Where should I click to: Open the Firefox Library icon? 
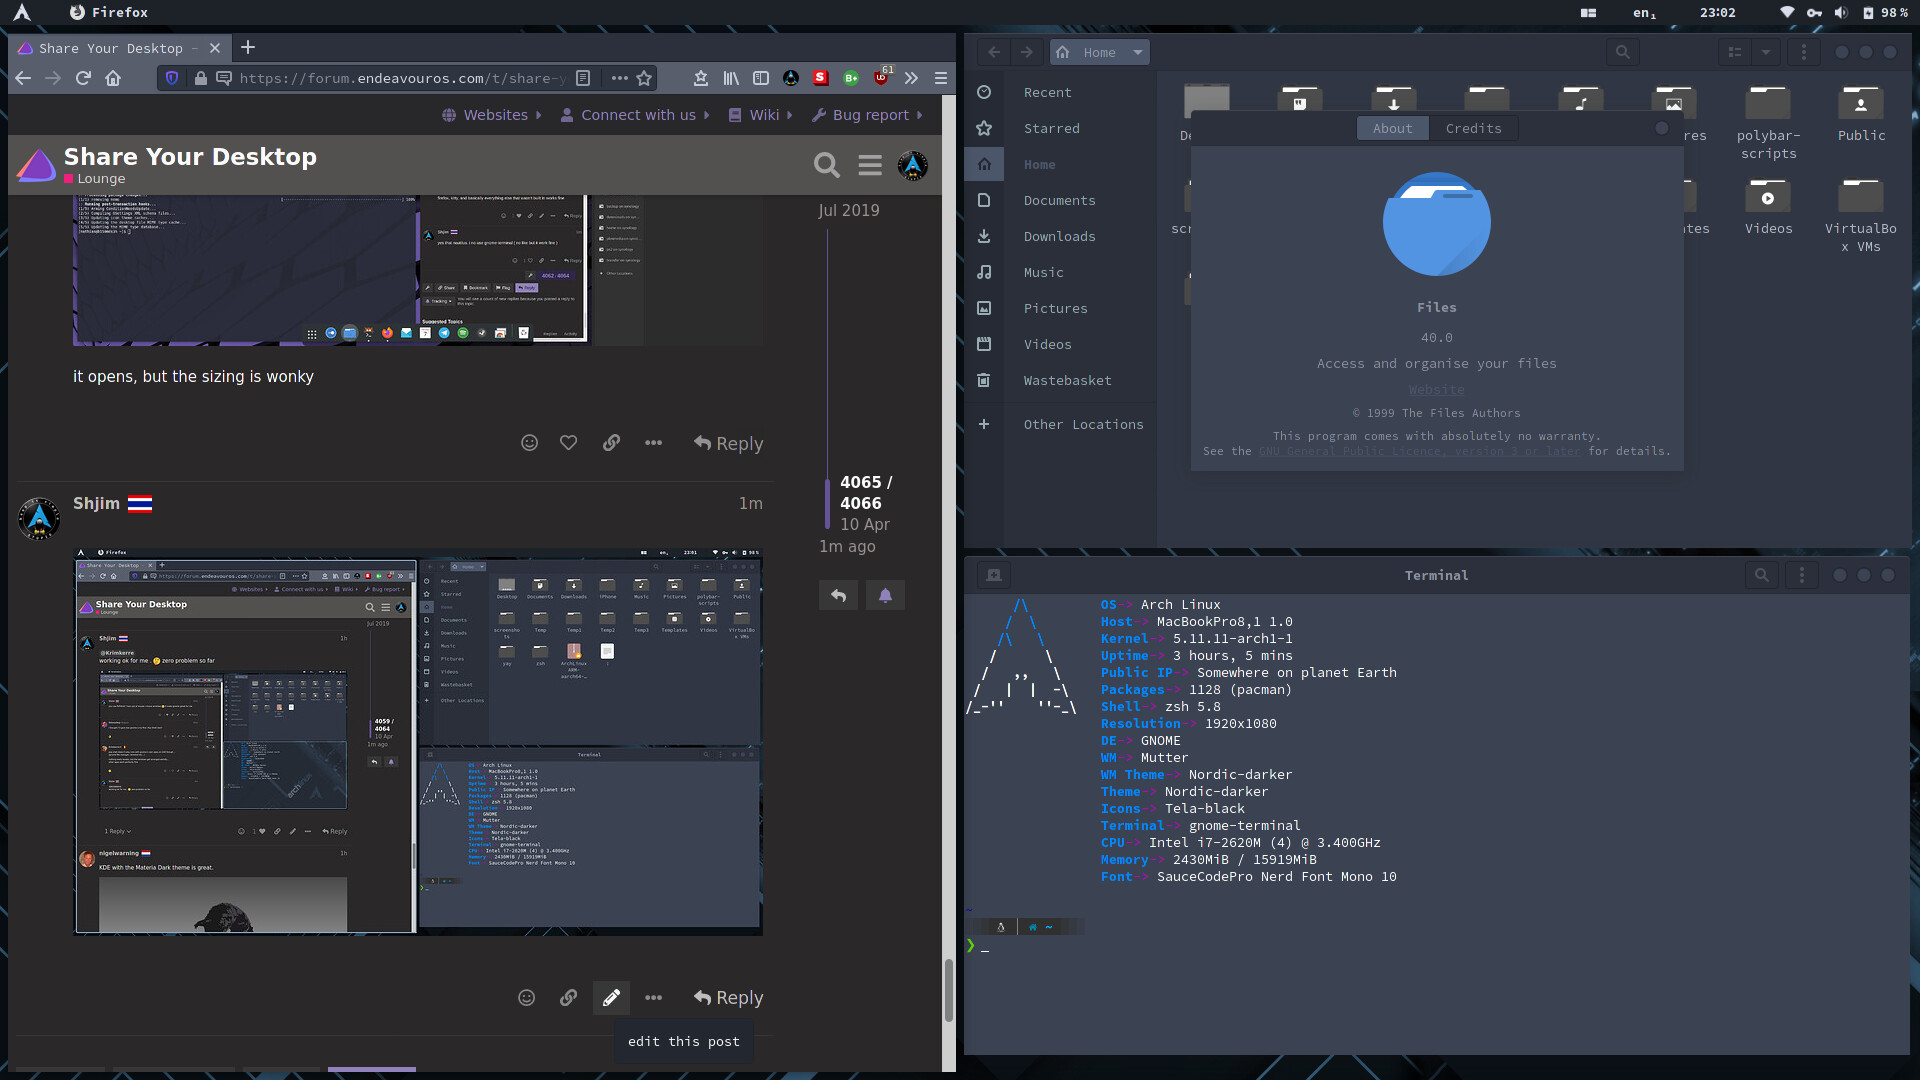(731, 78)
